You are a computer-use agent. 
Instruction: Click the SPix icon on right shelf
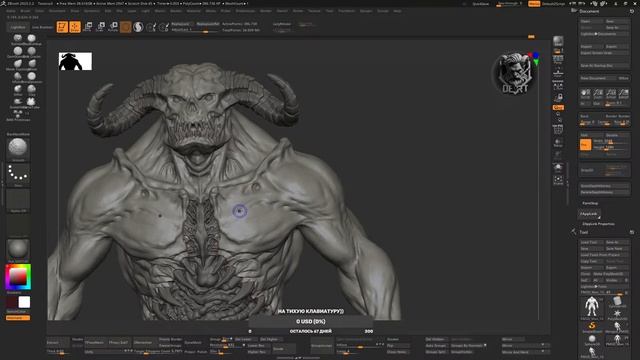(558, 51)
